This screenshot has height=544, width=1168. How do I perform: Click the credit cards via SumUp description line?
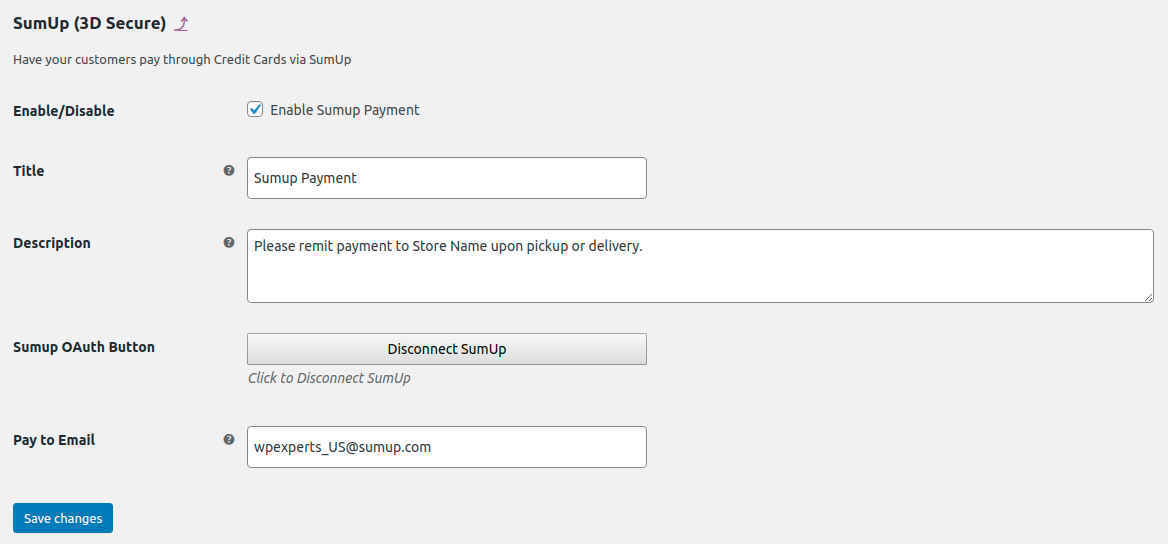182,60
